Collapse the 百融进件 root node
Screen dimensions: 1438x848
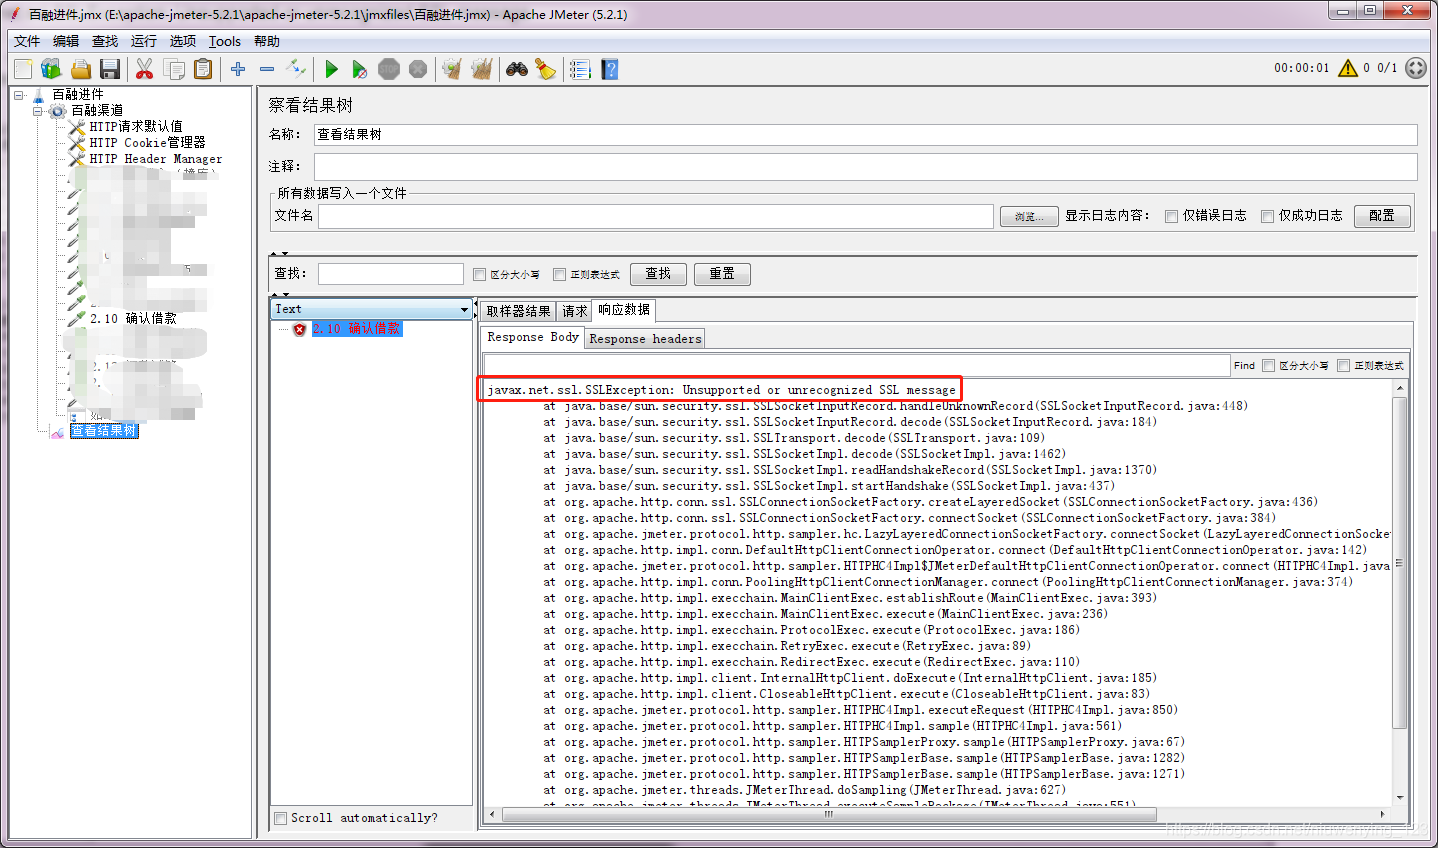click(x=19, y=93)
